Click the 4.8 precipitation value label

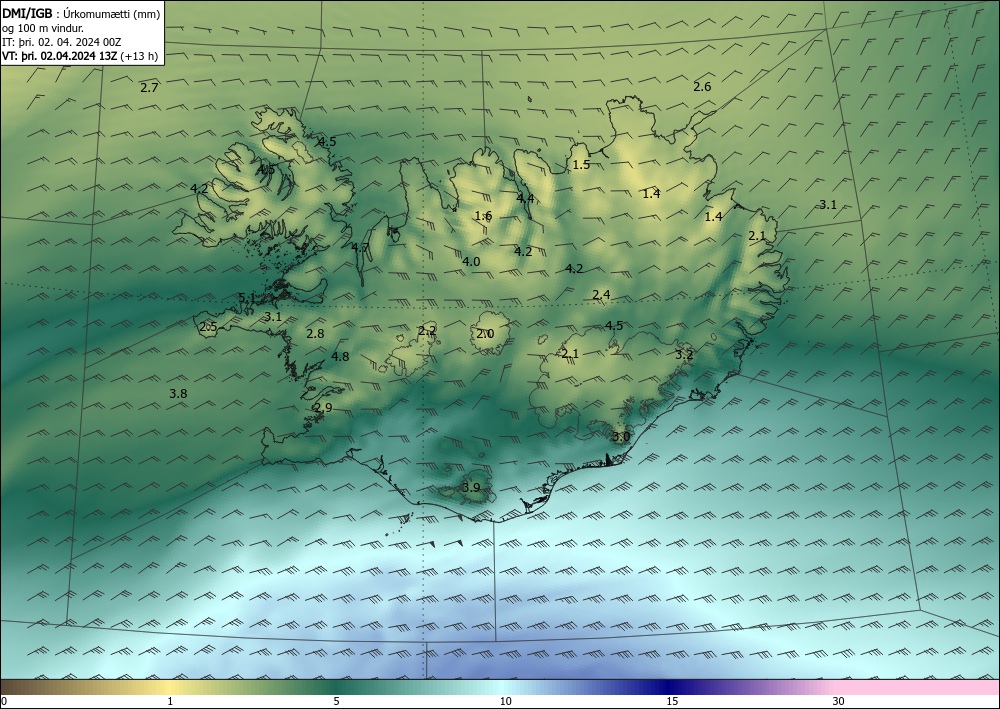pos(341,356)
